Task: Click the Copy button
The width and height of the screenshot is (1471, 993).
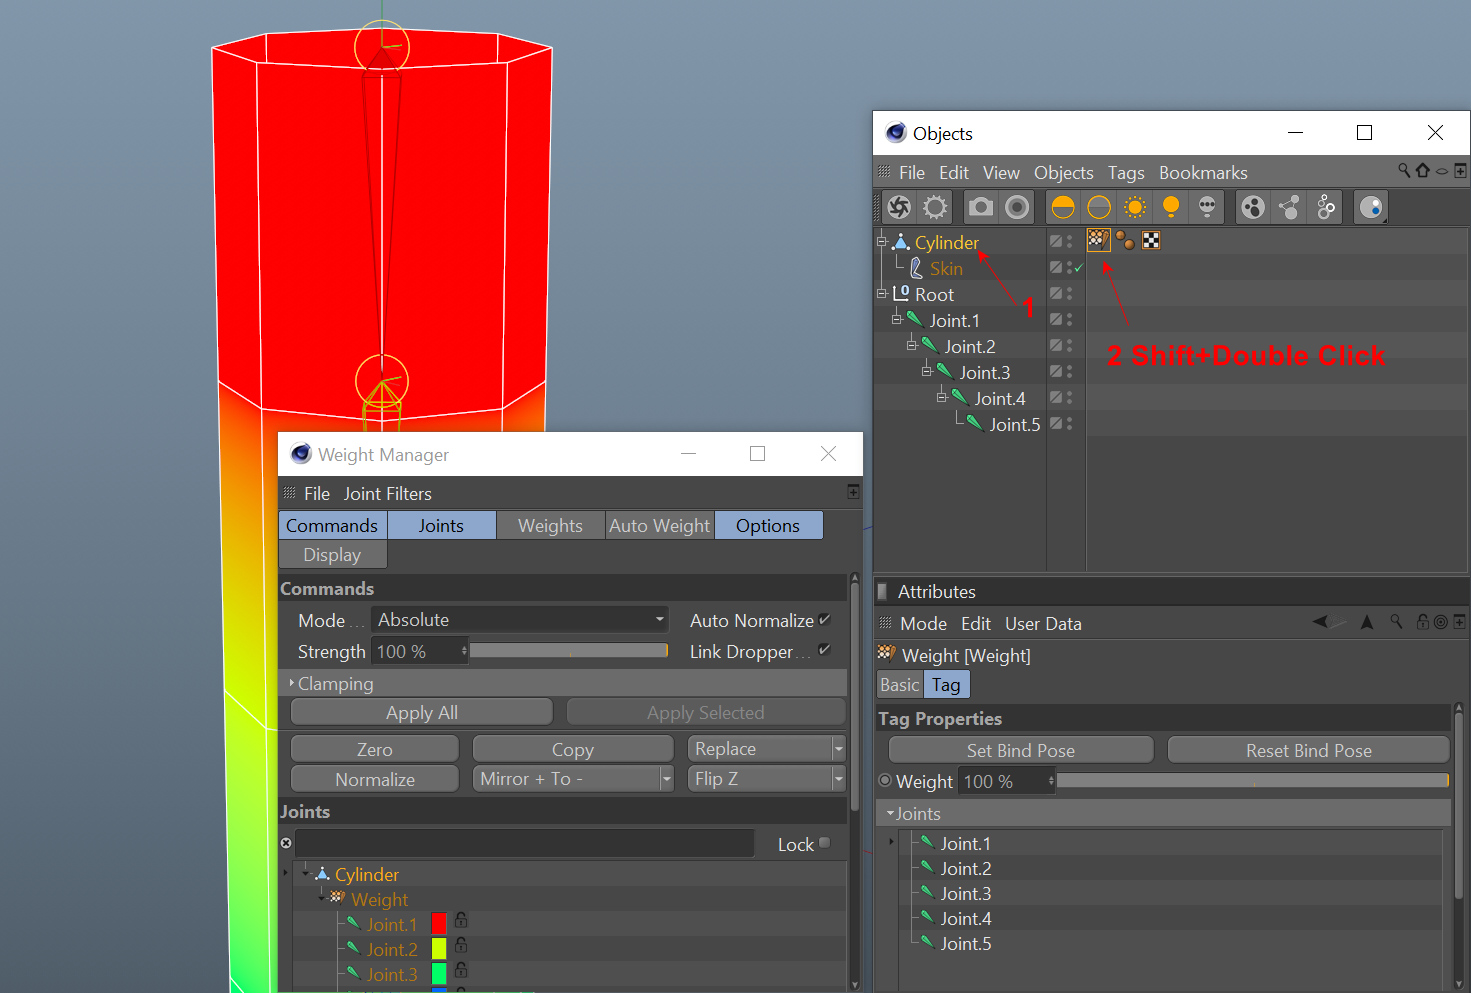Action: [x=573, y=749]
